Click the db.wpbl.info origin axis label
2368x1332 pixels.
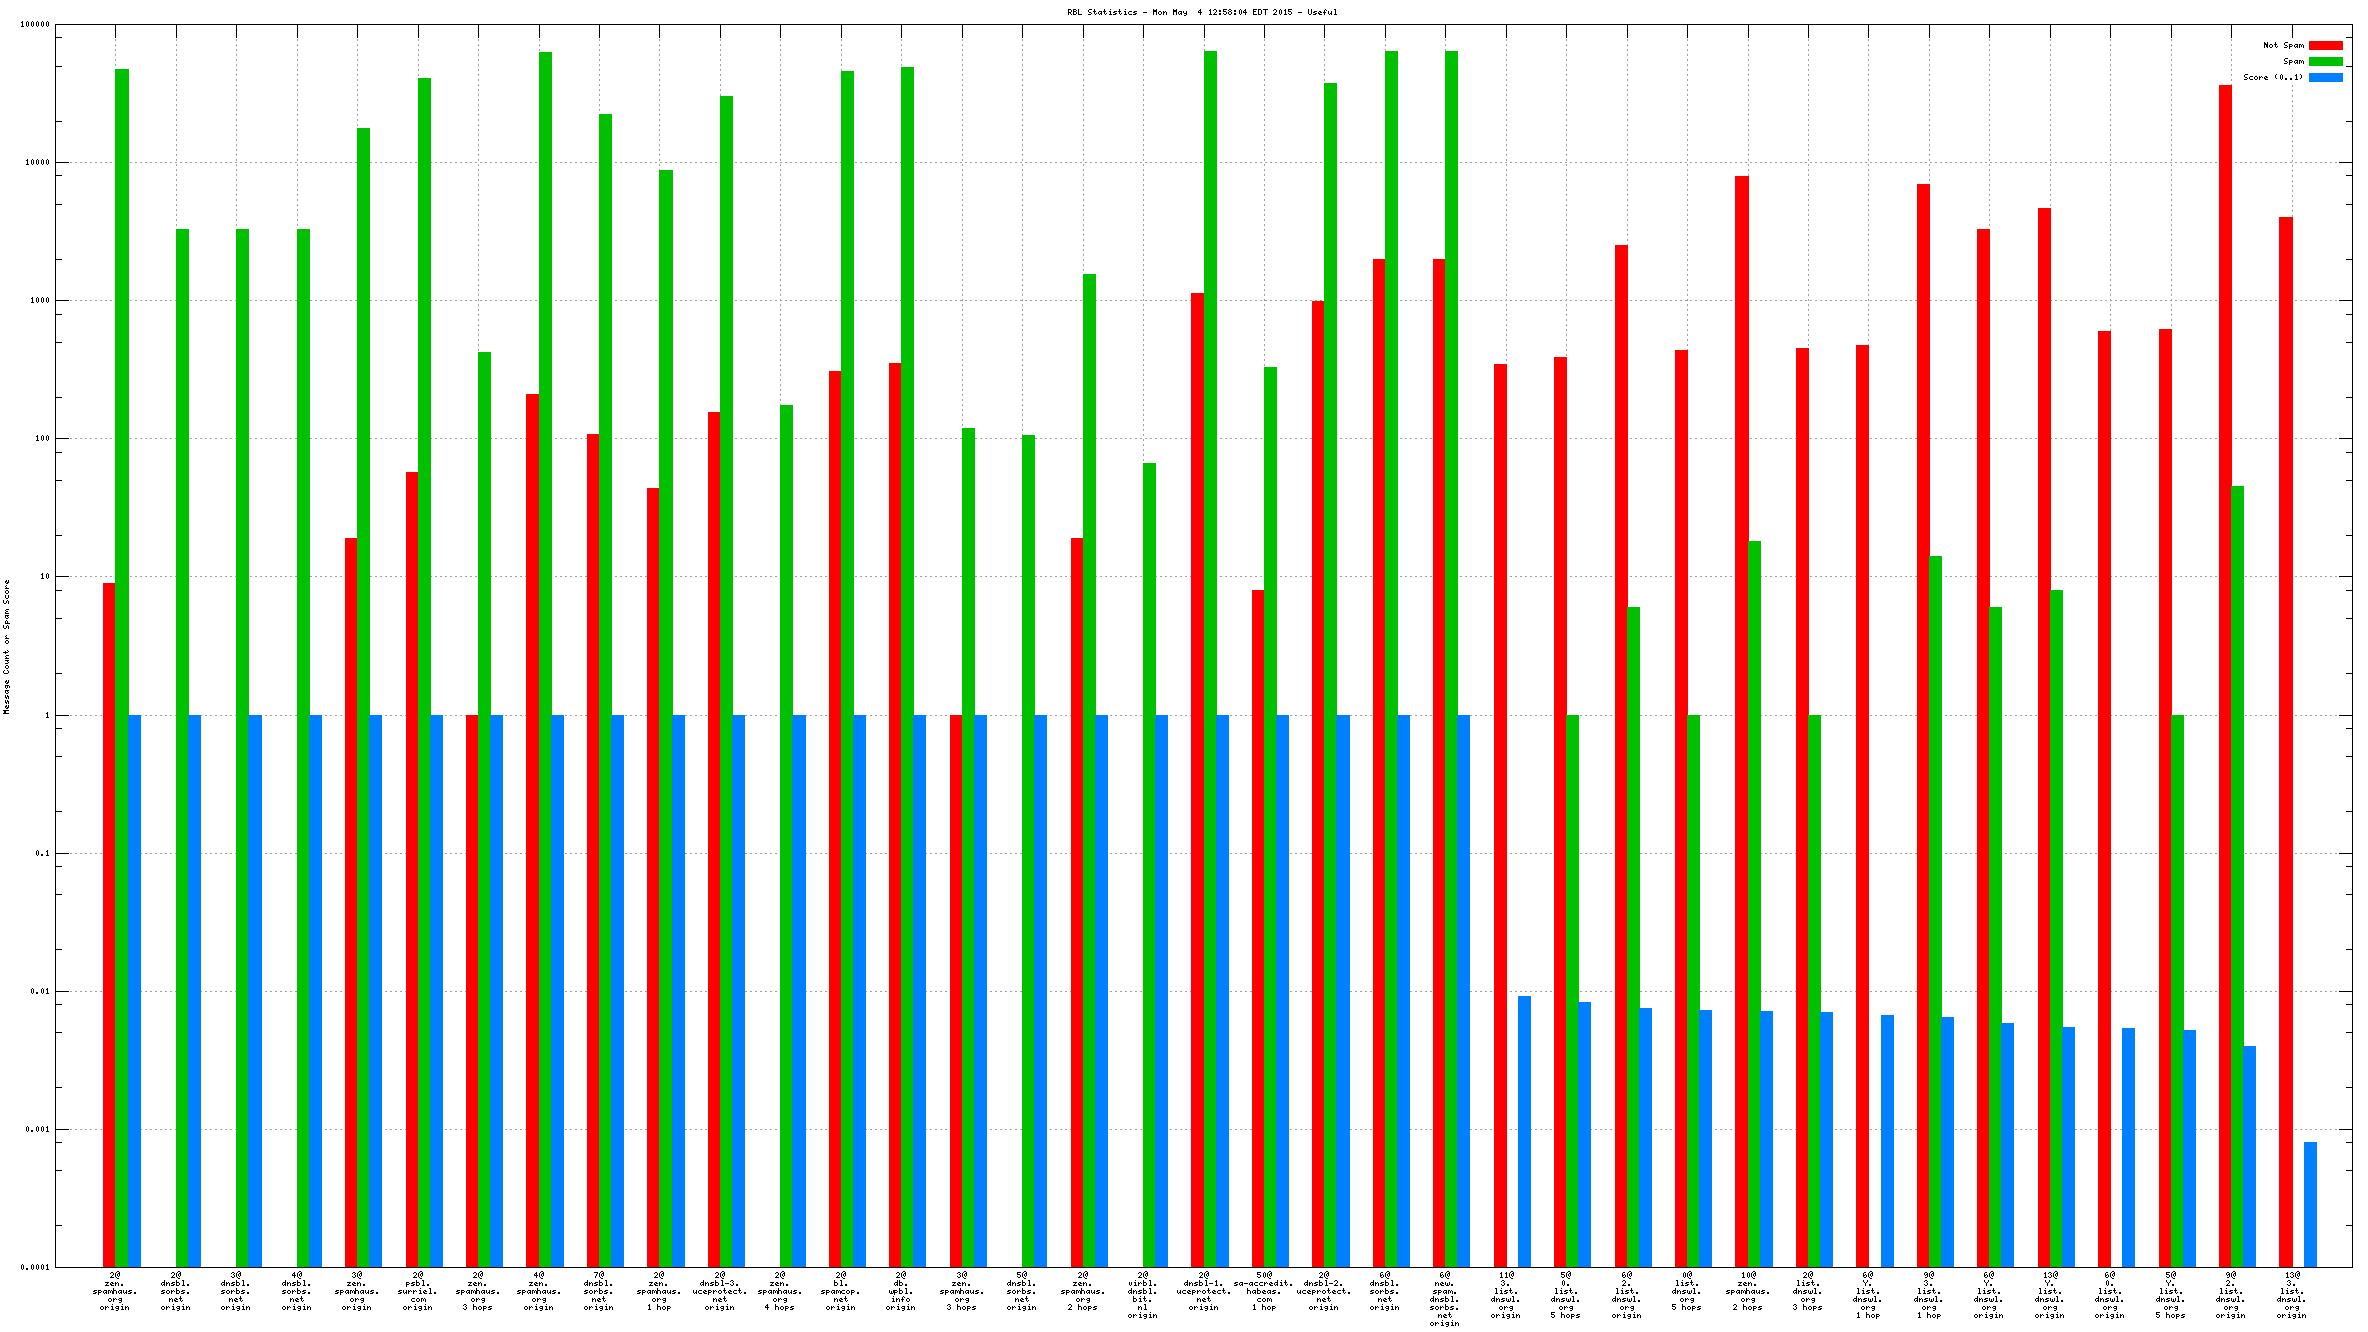pos(901,1291)
